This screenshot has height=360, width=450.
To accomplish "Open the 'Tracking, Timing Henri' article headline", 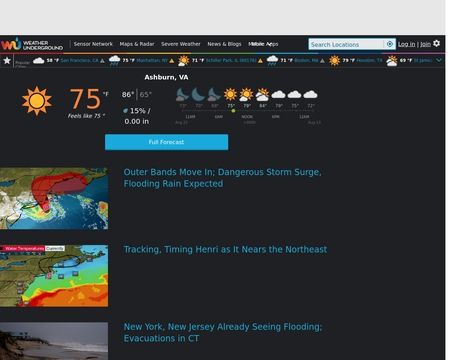I will (x=225, y=249).
